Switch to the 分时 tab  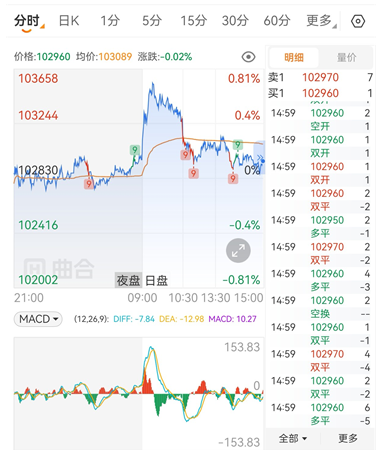coord(27,21)
